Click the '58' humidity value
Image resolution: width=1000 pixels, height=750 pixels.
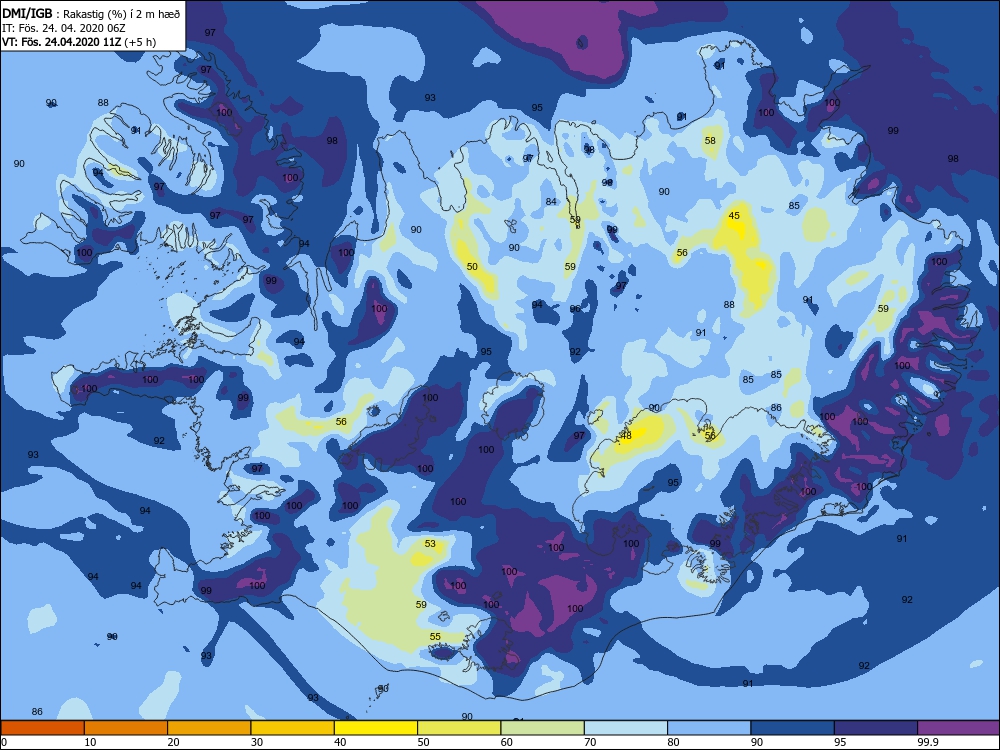pos(710,140)
